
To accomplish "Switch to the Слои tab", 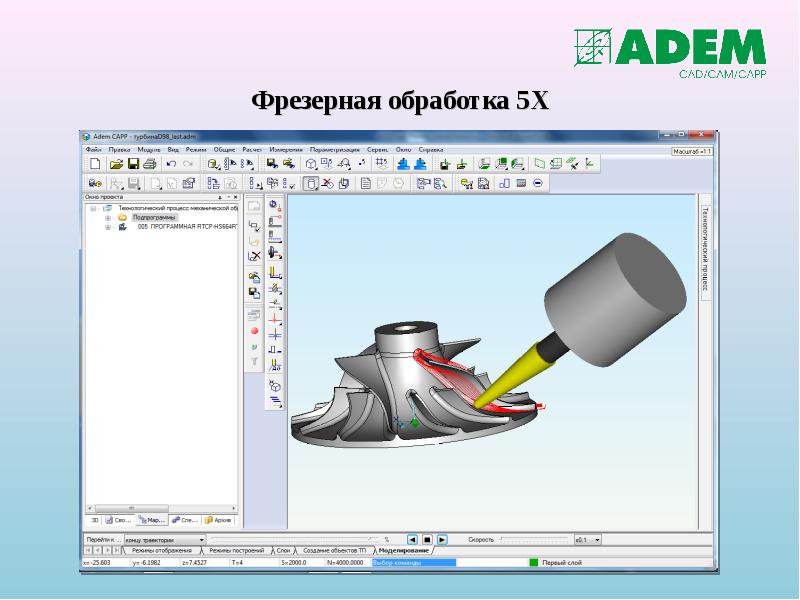I will click(283, 551).
